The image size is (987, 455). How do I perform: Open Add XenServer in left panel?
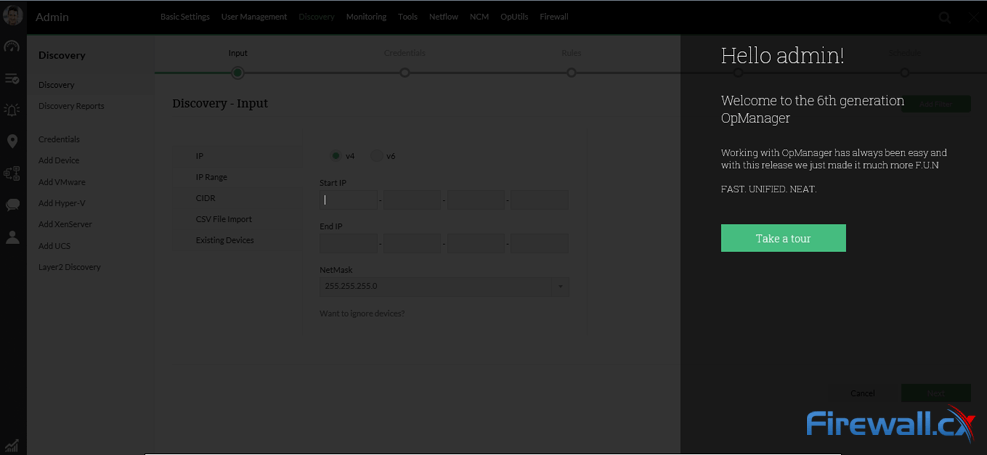(65, 224)
